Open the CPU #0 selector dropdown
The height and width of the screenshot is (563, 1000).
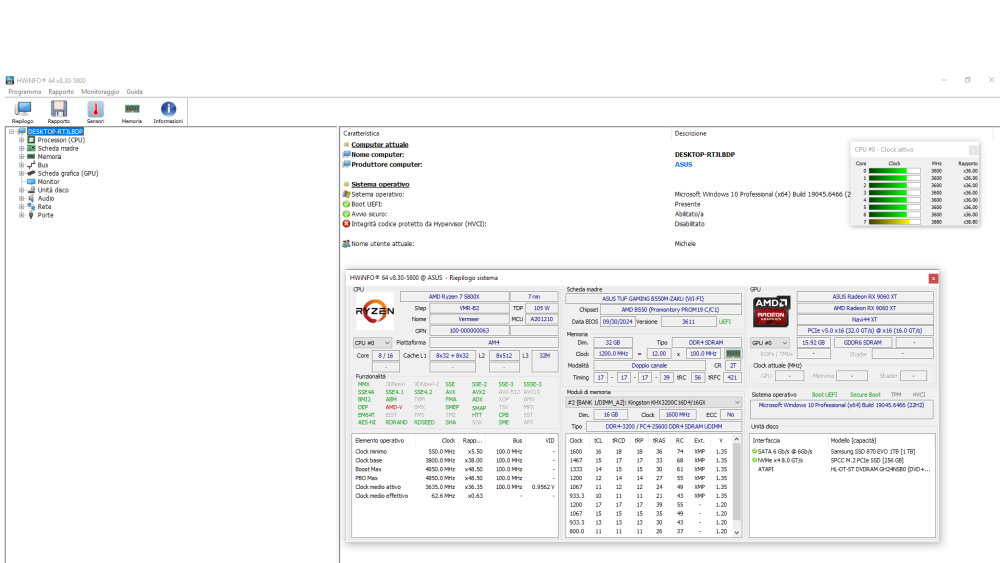372,342
